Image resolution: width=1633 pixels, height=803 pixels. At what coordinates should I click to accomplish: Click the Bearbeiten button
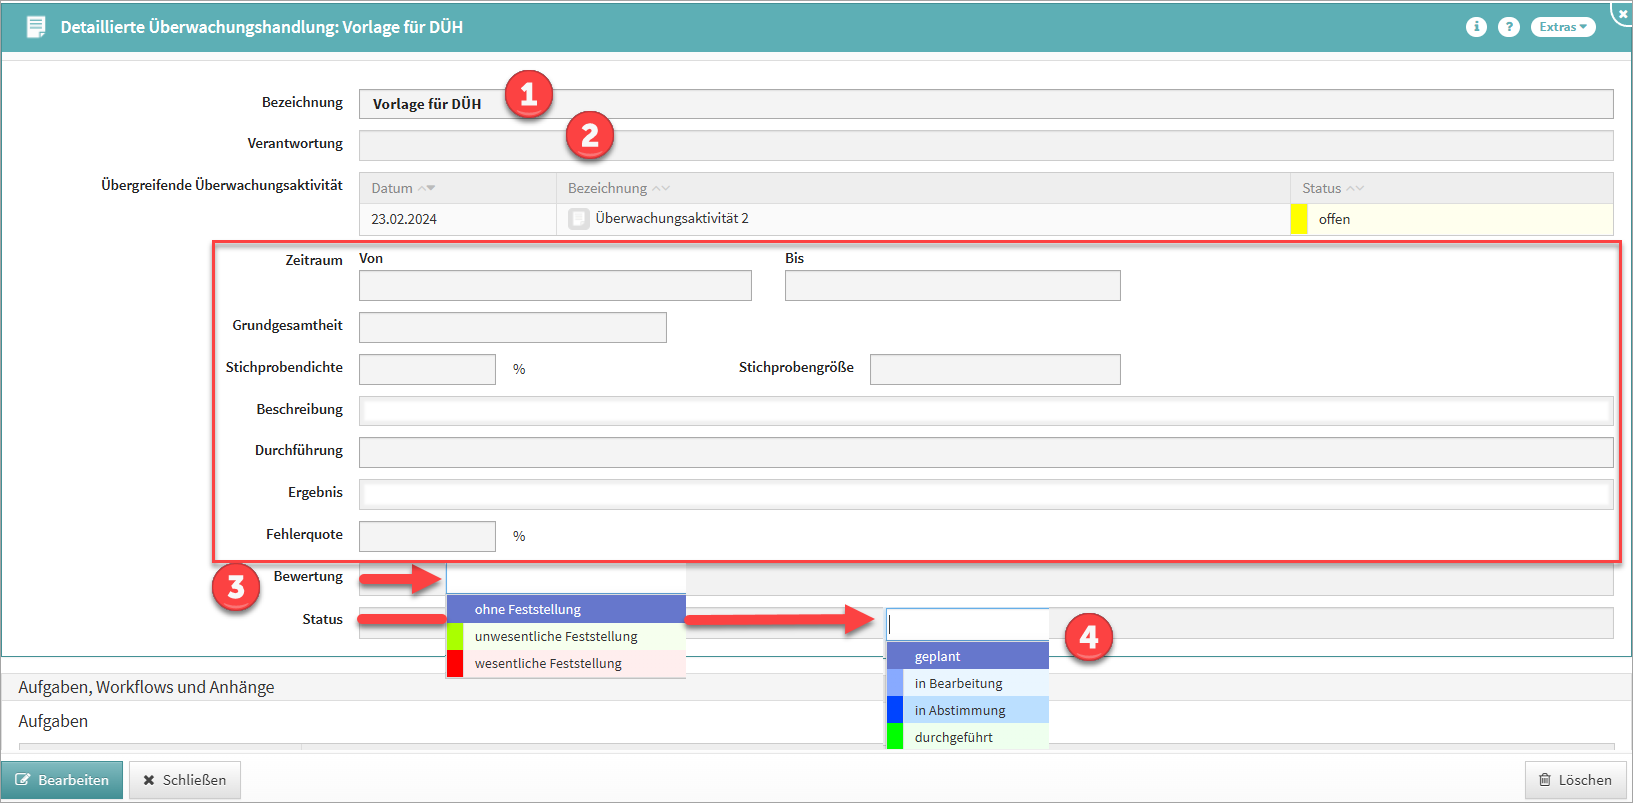point(62,780)
